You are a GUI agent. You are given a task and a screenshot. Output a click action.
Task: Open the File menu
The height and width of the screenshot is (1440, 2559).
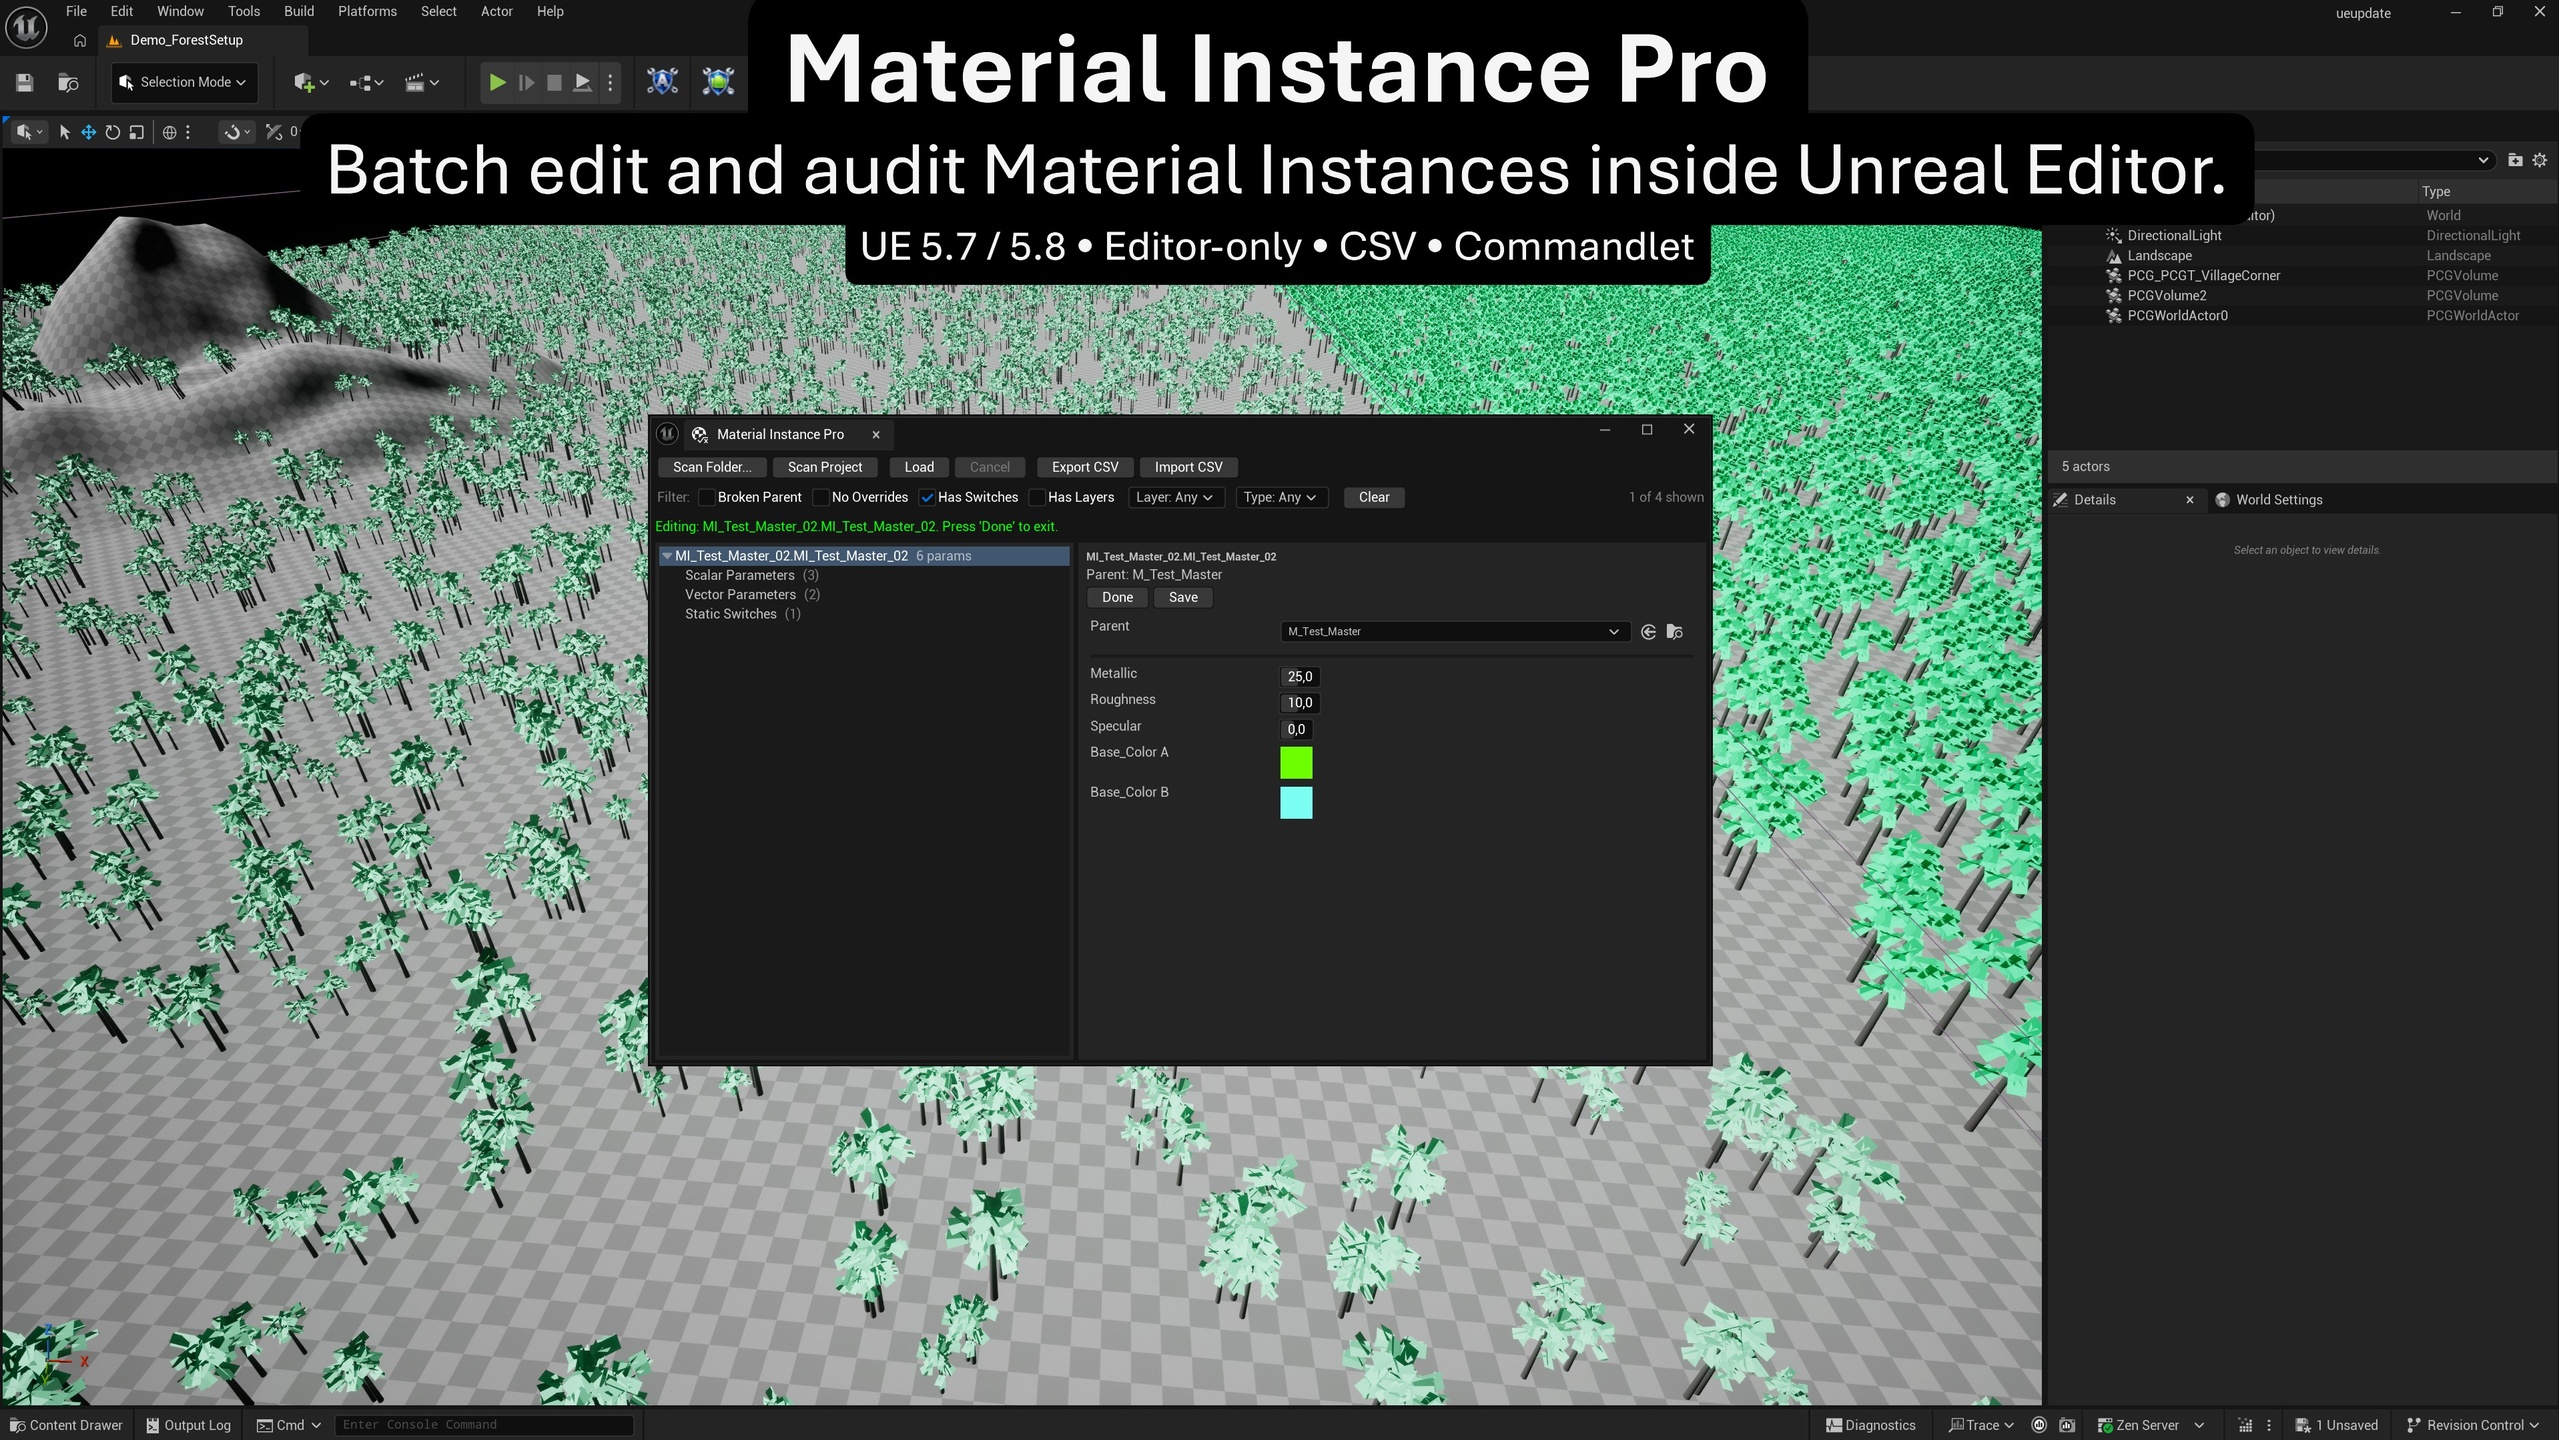(76, 11)
